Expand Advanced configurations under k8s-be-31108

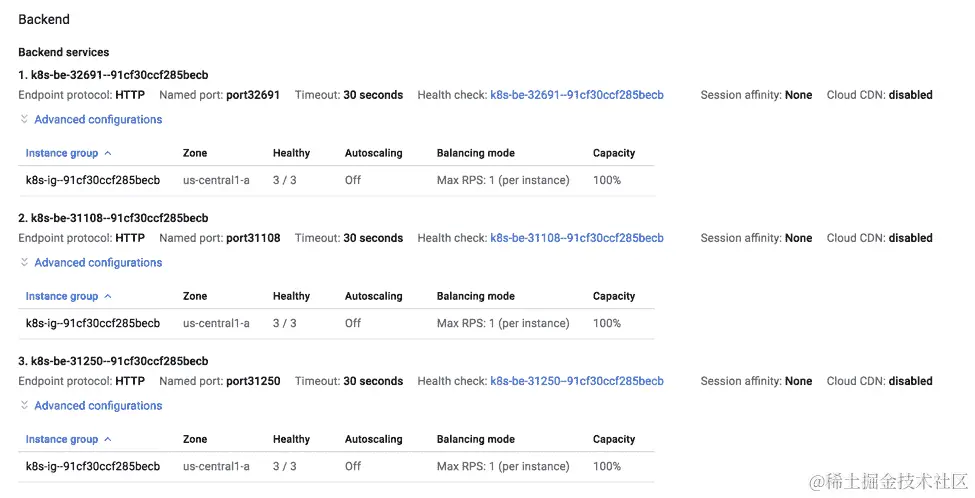98,262
